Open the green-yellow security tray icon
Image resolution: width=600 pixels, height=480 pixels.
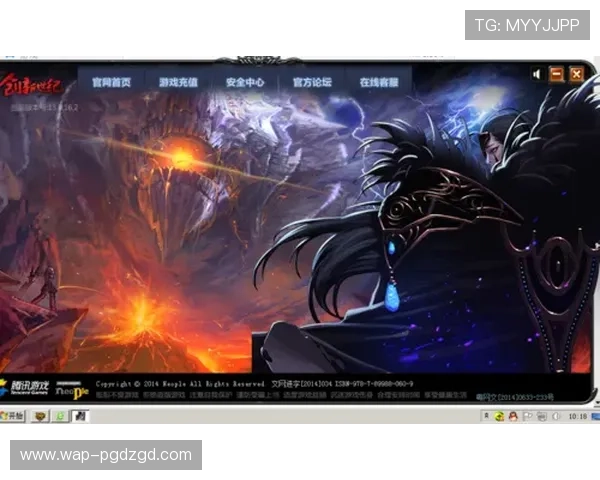click(499, 416)
